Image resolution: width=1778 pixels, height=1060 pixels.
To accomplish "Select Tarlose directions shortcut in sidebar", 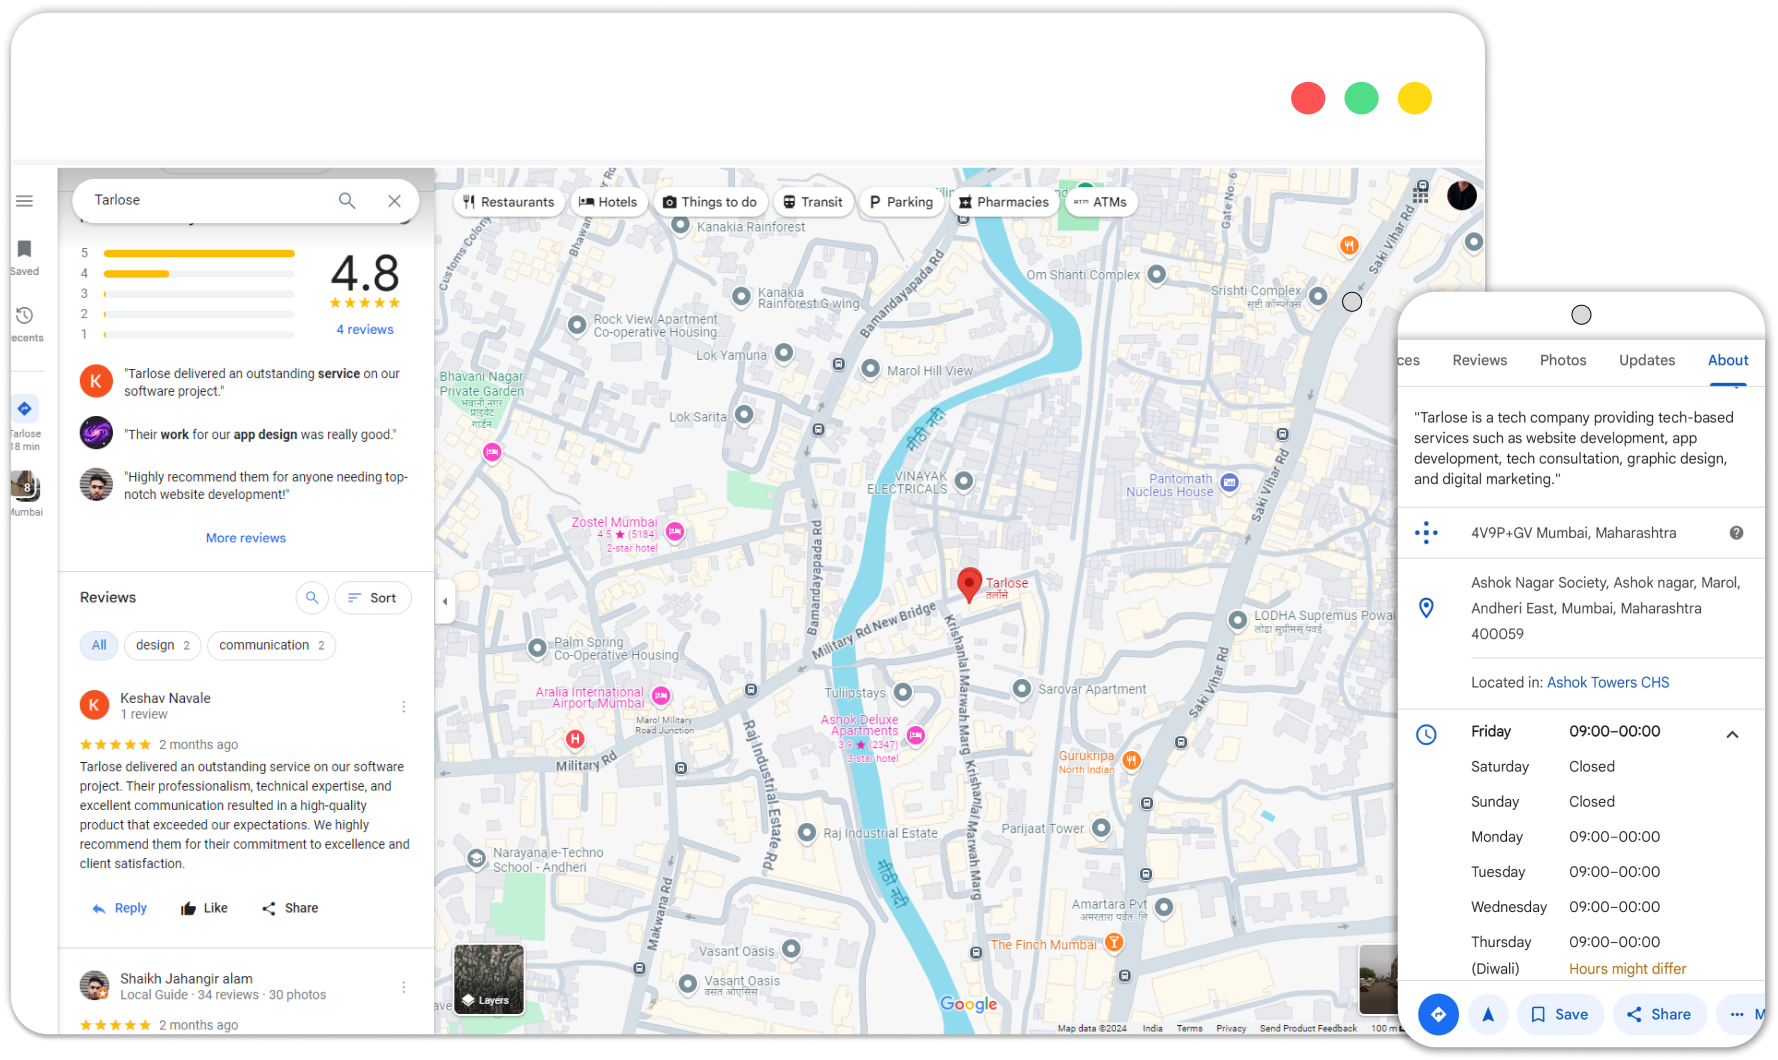I will coord(25,408).
